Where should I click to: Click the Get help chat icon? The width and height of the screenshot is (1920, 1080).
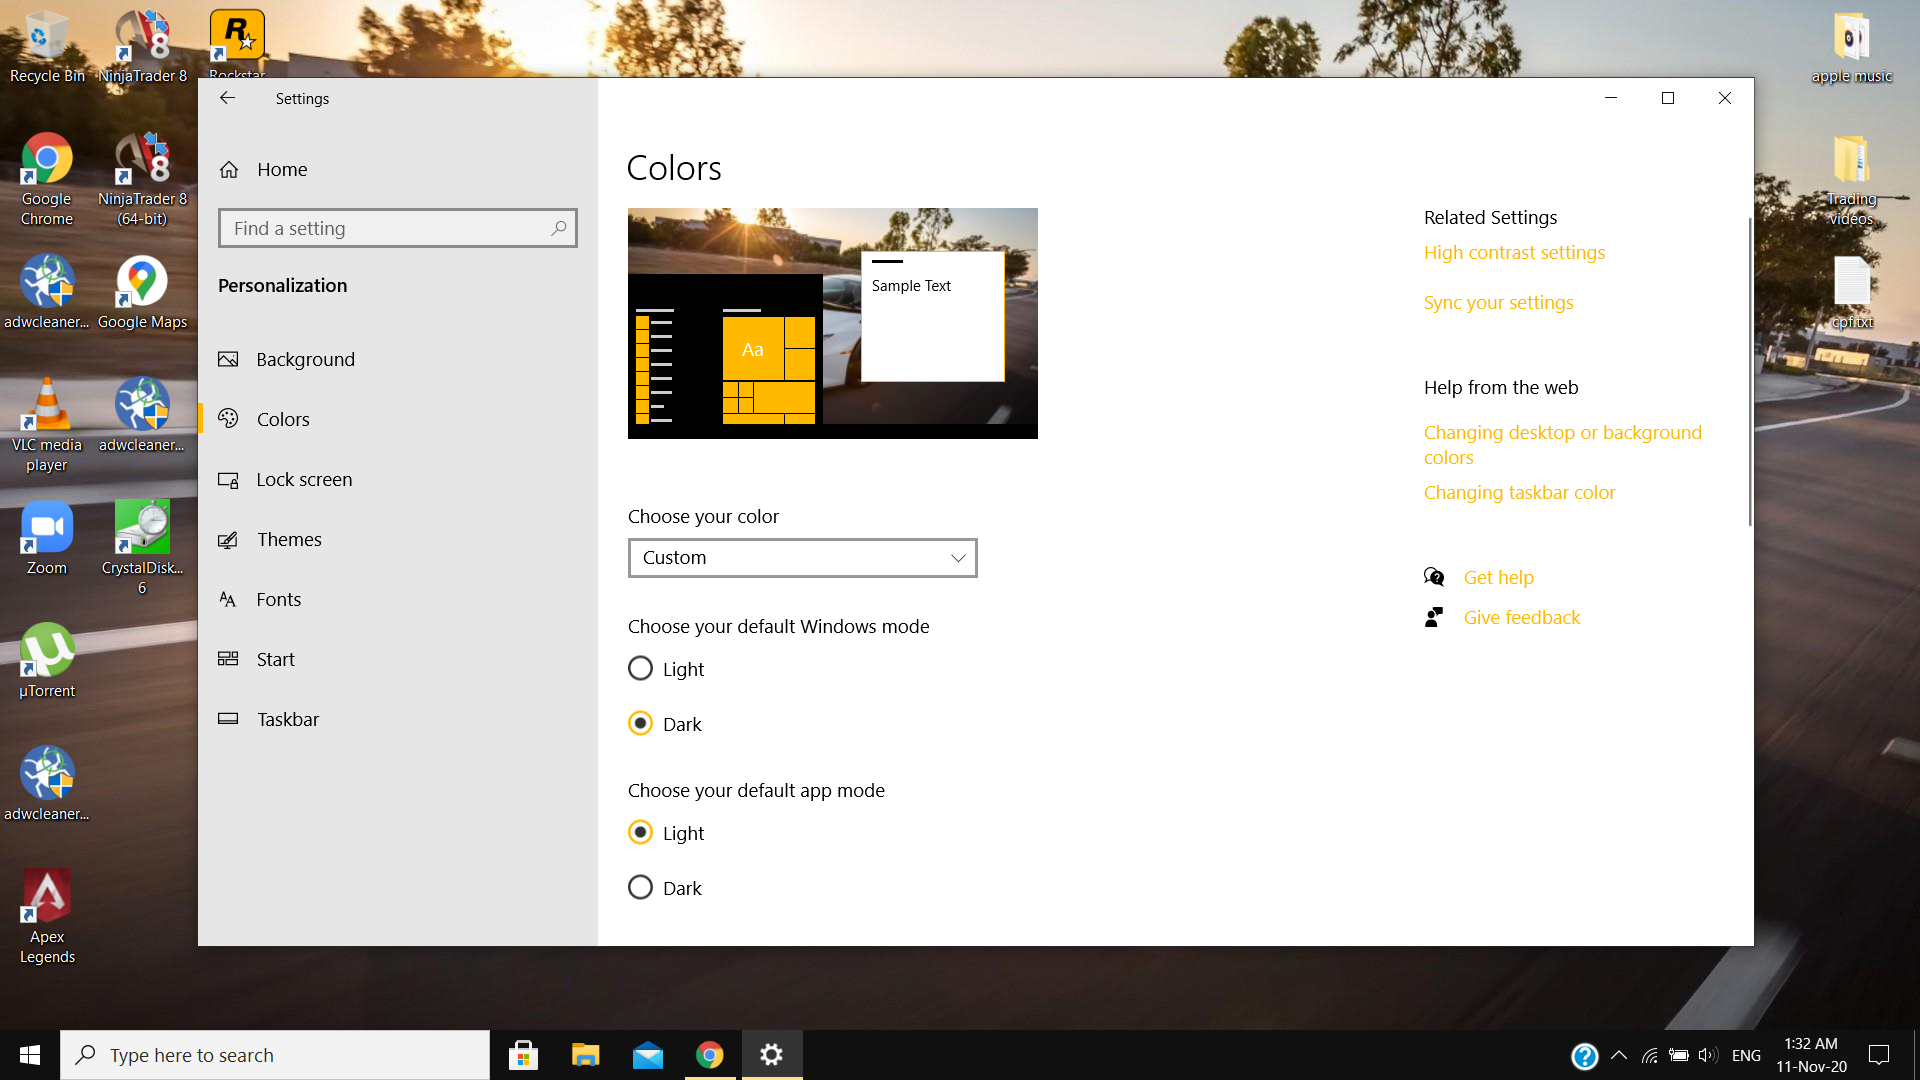coord(1434,577)
